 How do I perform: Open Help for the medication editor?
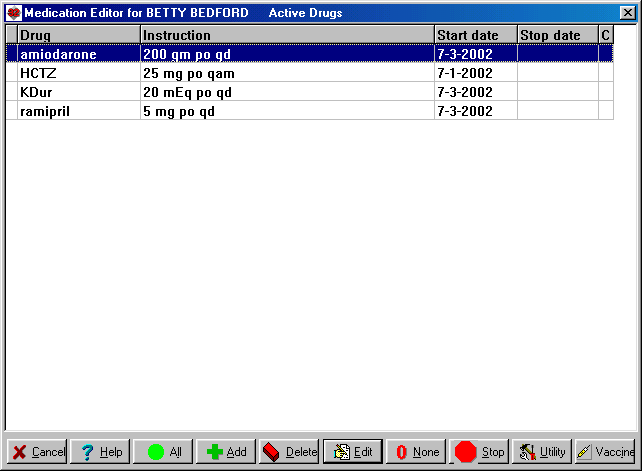[99, 452]
